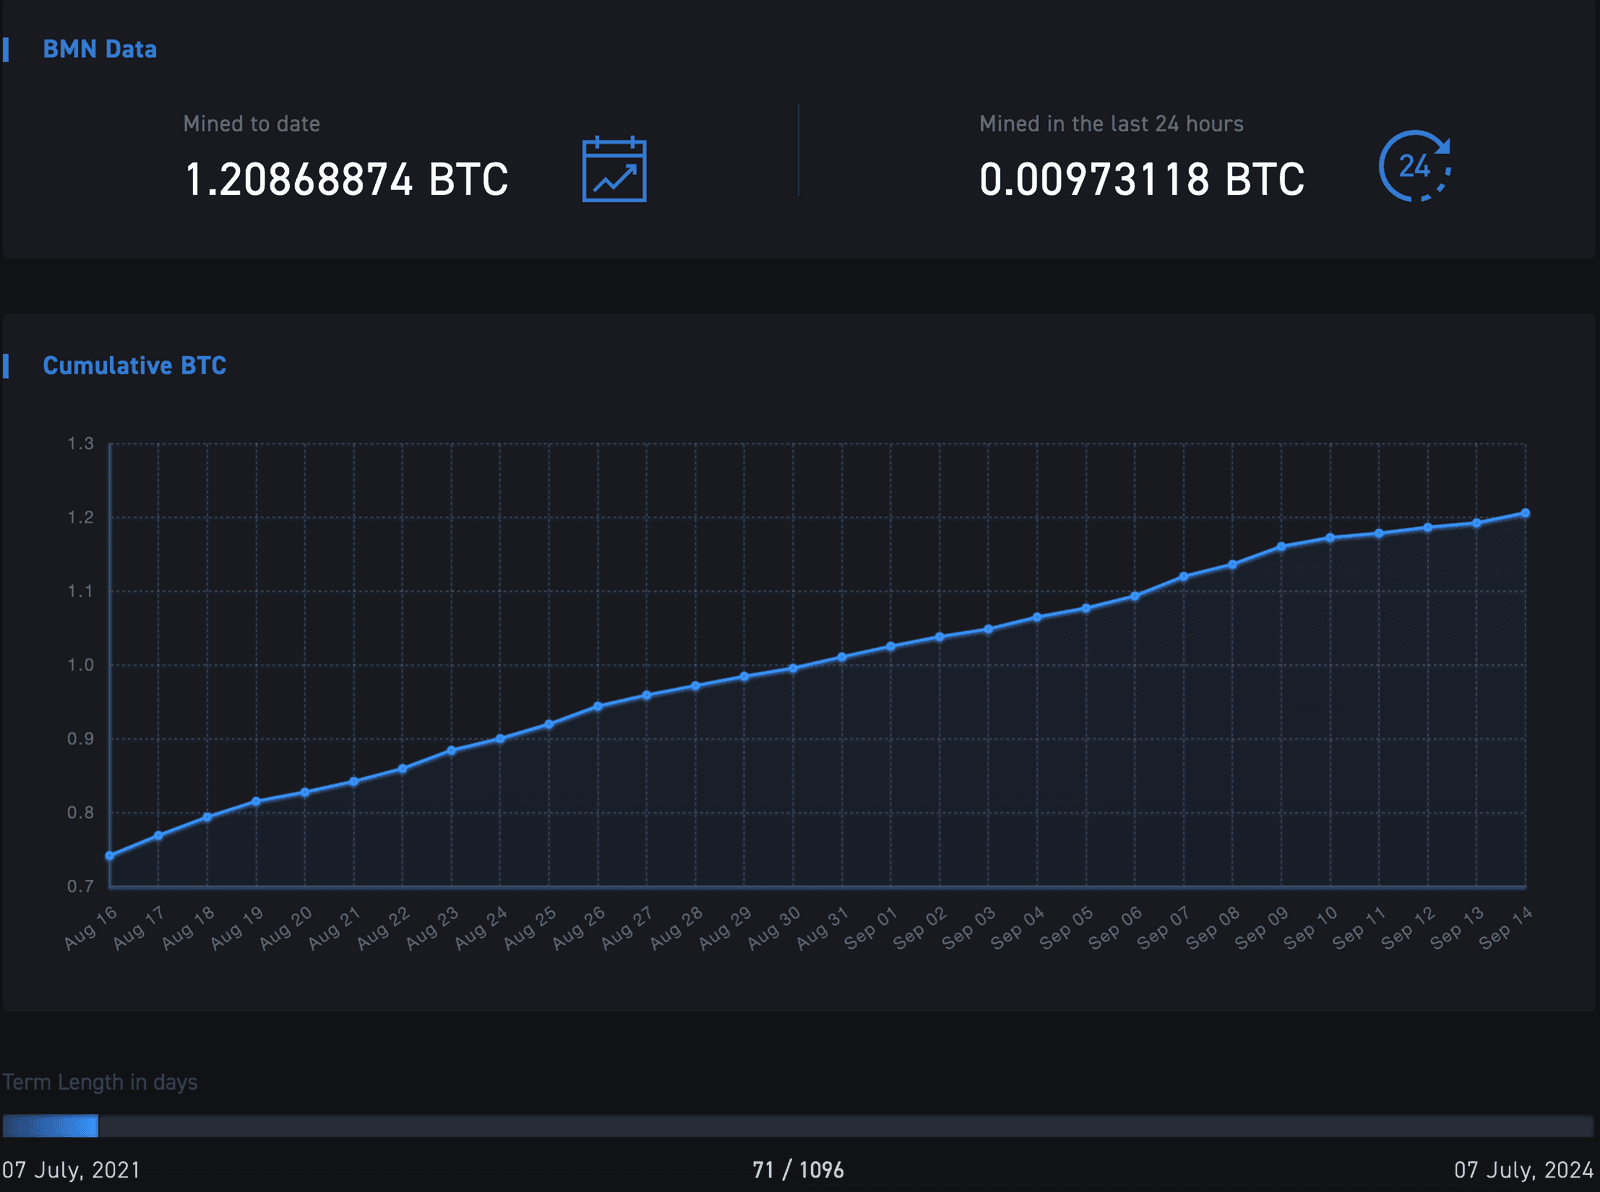Click the Sep 14 data point on chart
Image resolution: width=1600 pixels, height=1192 pixels.
[x=1525, y=513]
